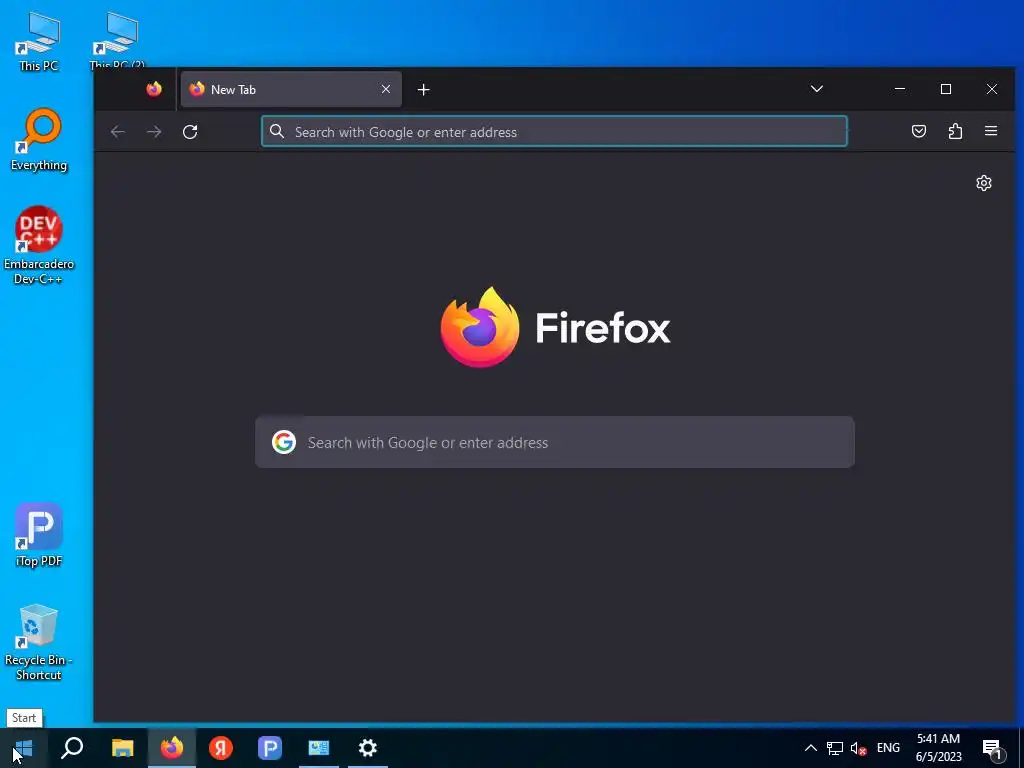Open File Explorer from taskbar
Viewport: 1024px width, 768px height.
click(x=122, y=748)
